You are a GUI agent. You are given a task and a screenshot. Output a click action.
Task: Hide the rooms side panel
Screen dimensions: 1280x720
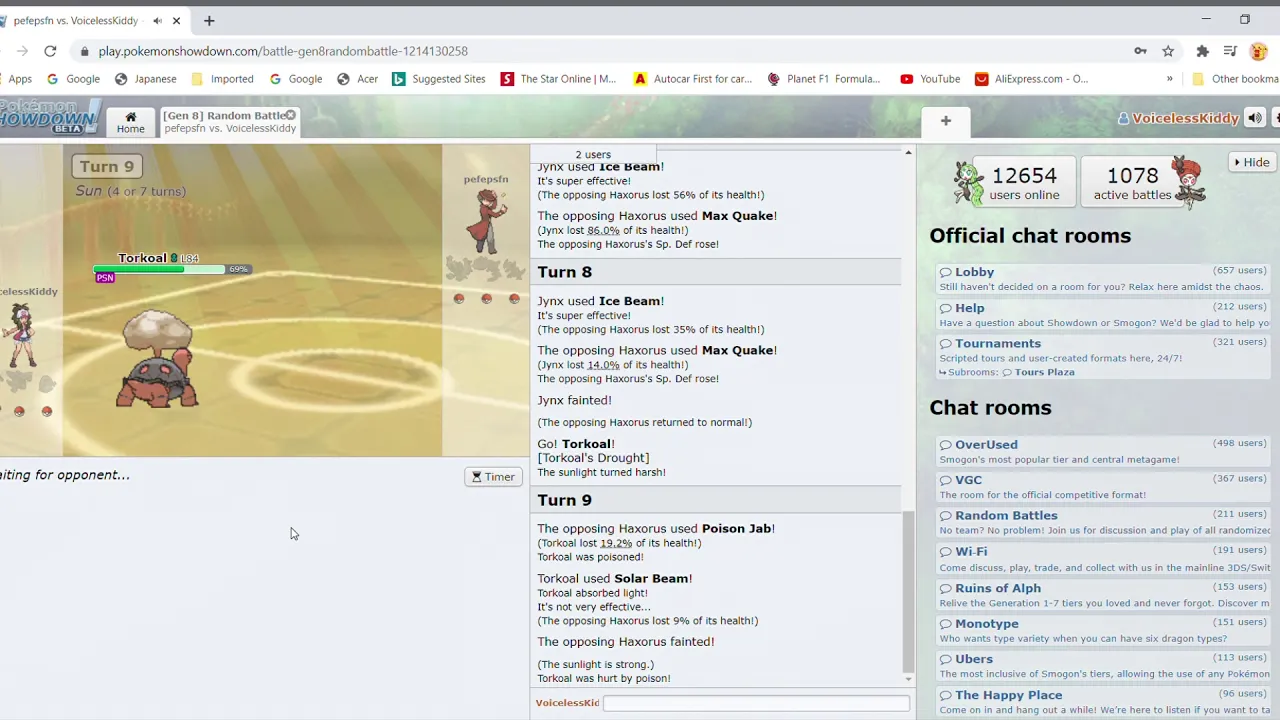(x=1252, y=162)
